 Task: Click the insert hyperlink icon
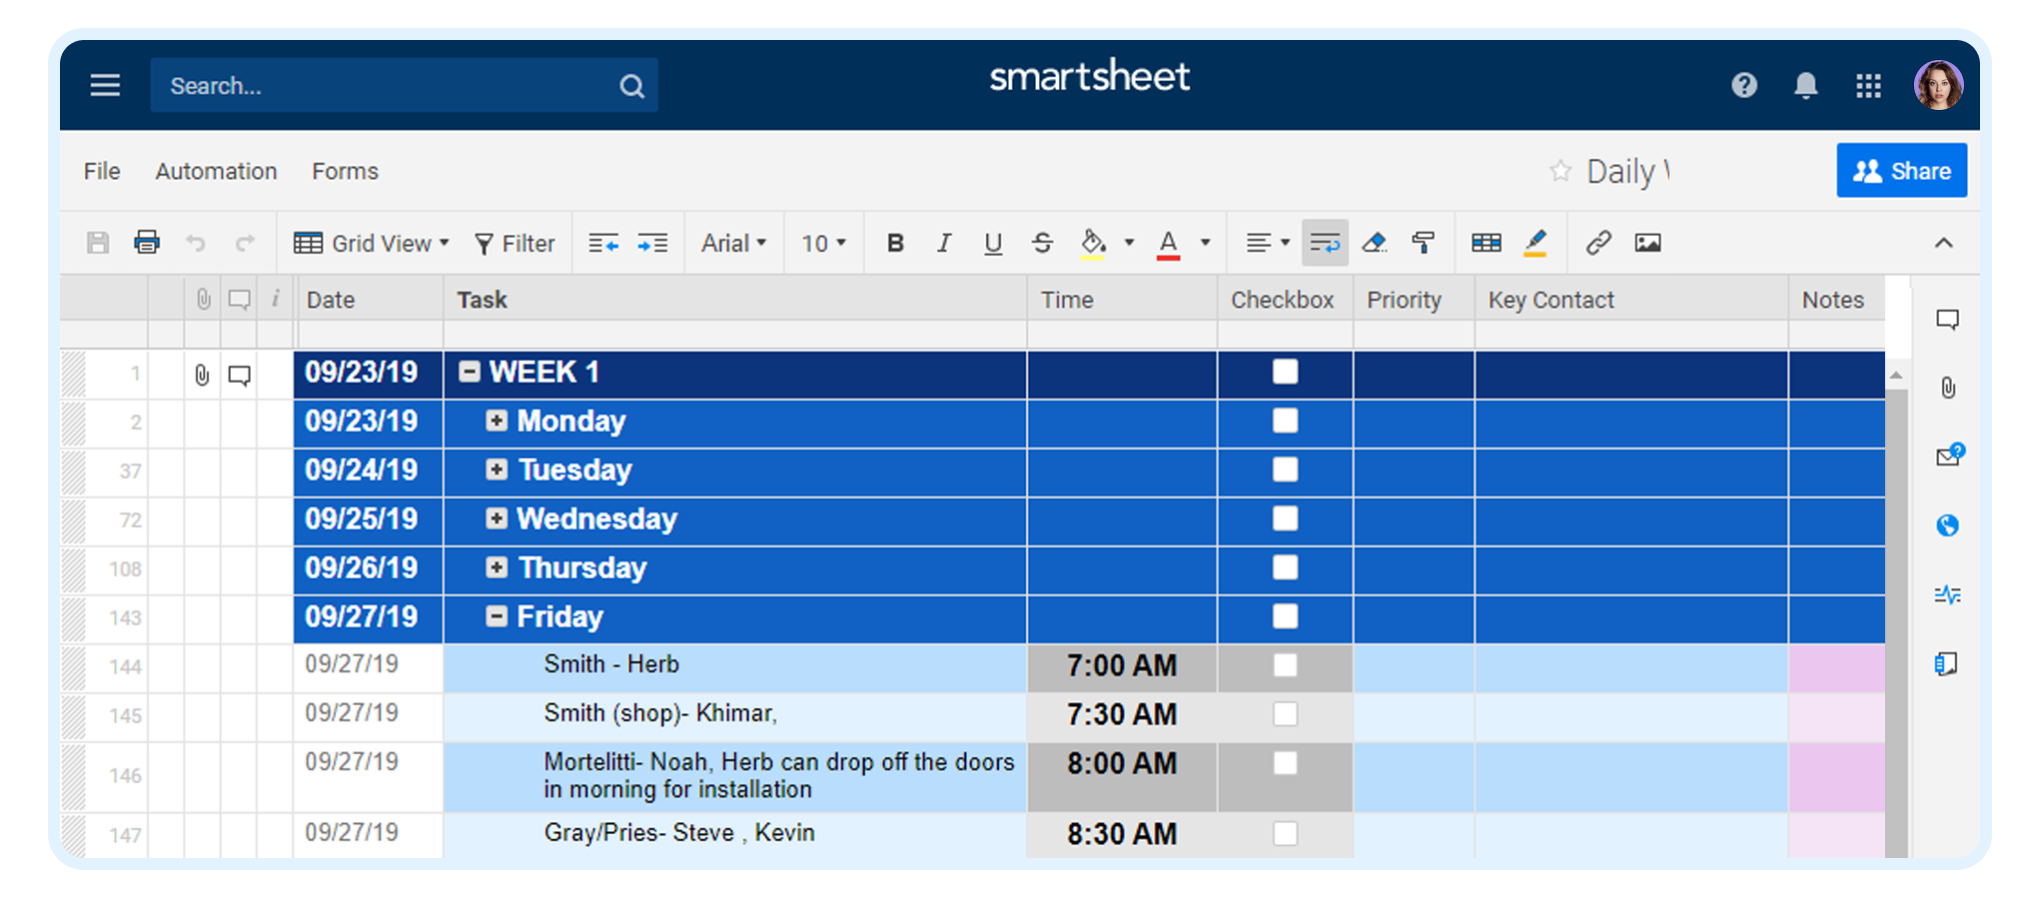click(1598, 243)
